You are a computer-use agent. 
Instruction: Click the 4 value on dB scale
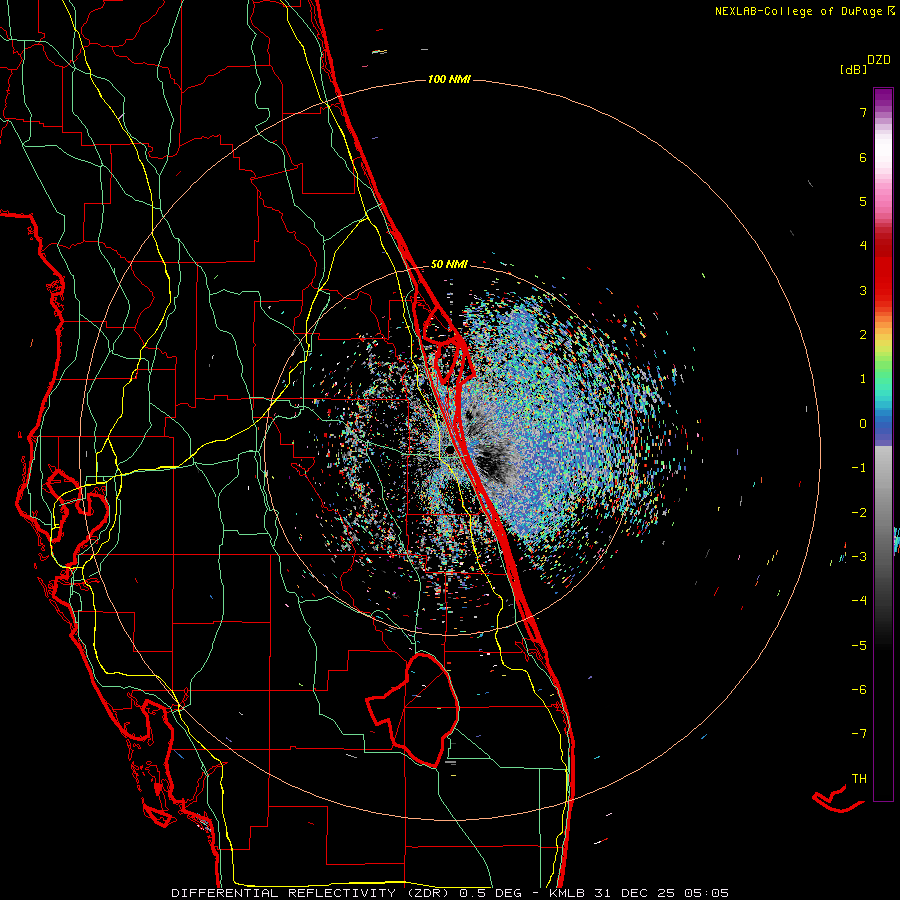[x=863, y=246]
